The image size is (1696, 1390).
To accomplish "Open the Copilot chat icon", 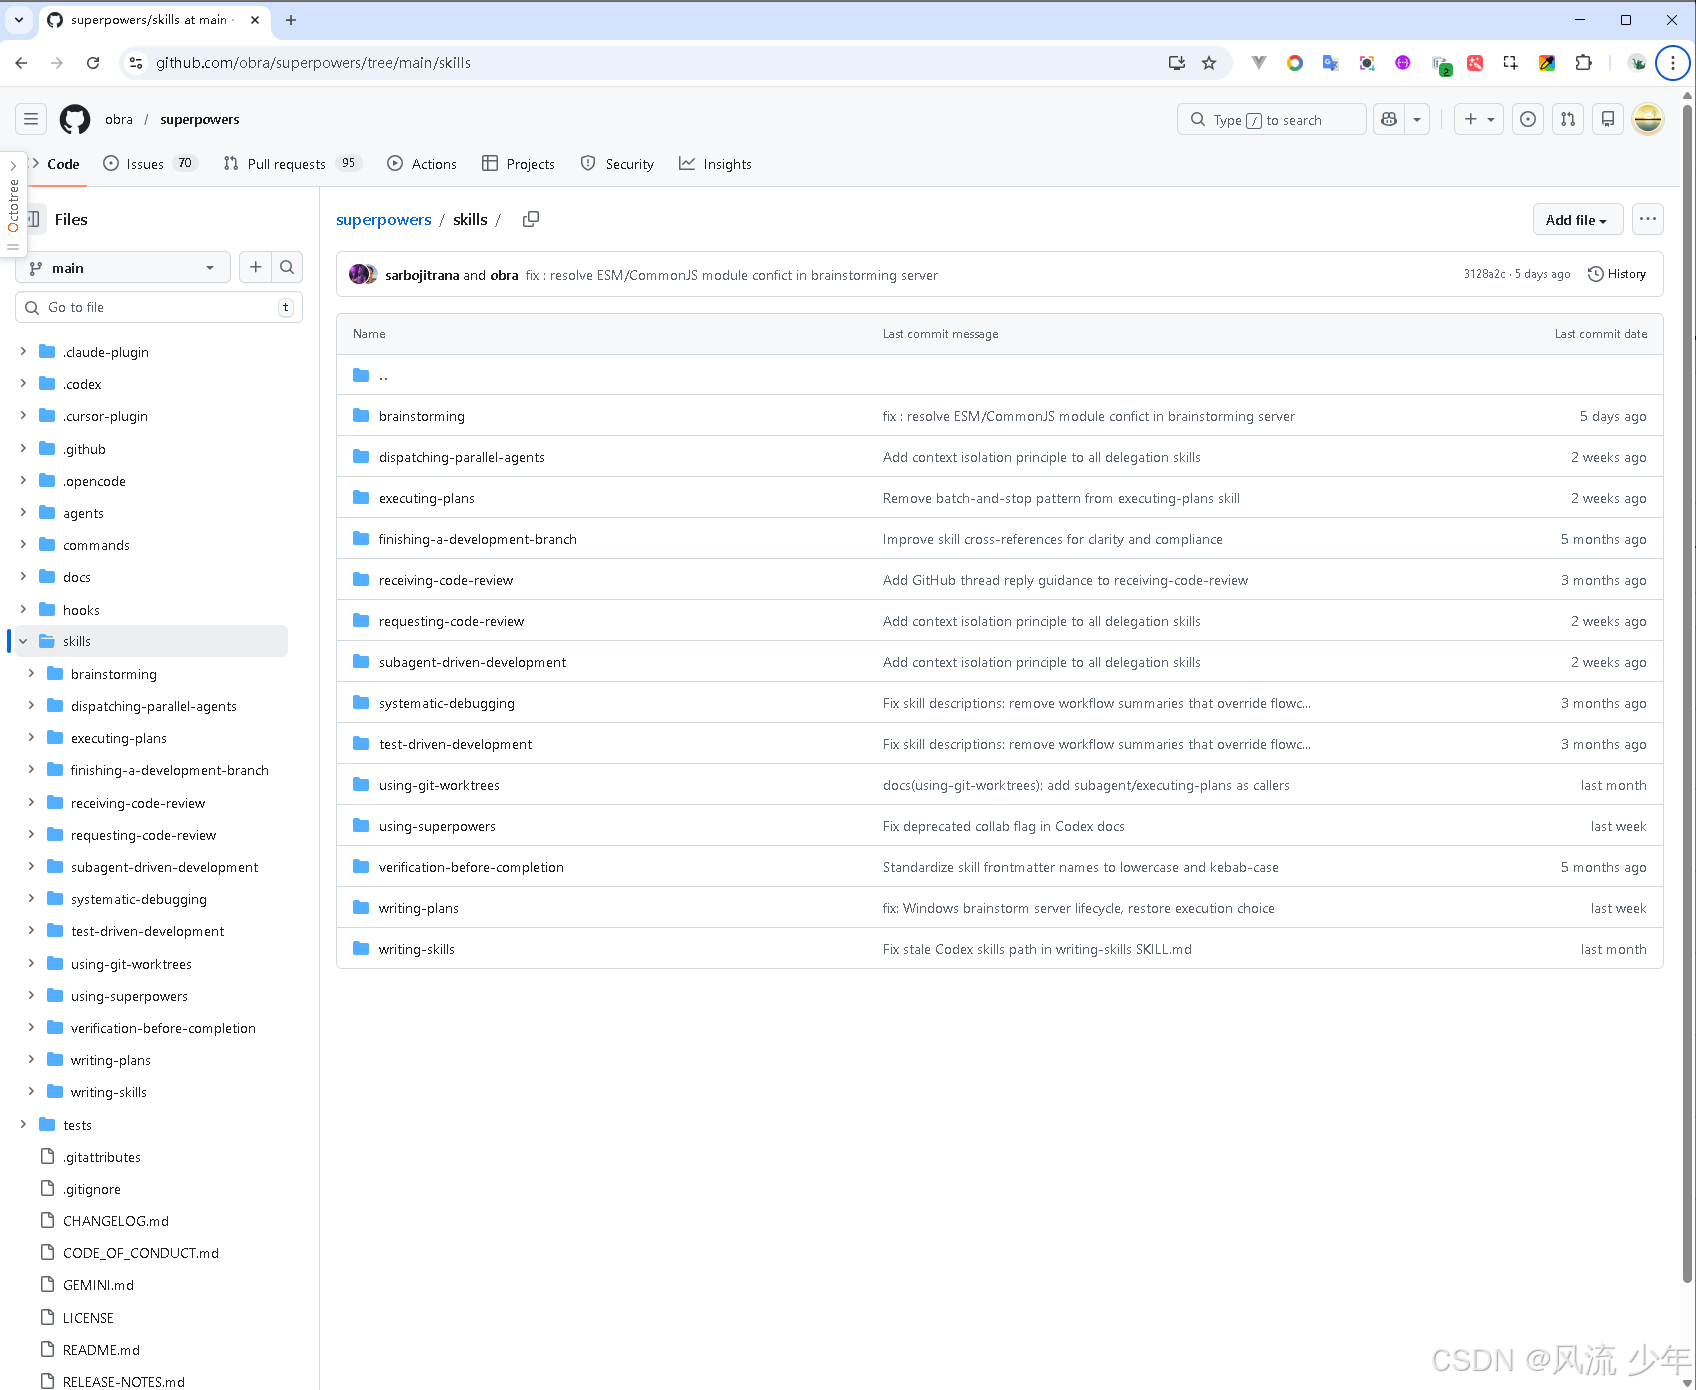I will pyautogui.click(x=1389, y=119).
